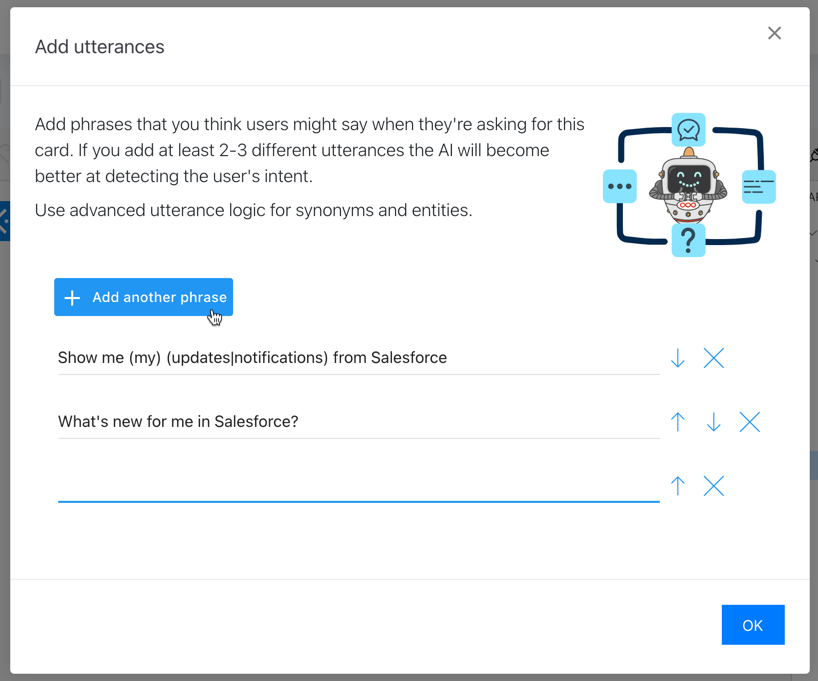Delete the empty third phrase row
Image resolution: width=818 pixels, height=681 pixels.
[714, 486]
